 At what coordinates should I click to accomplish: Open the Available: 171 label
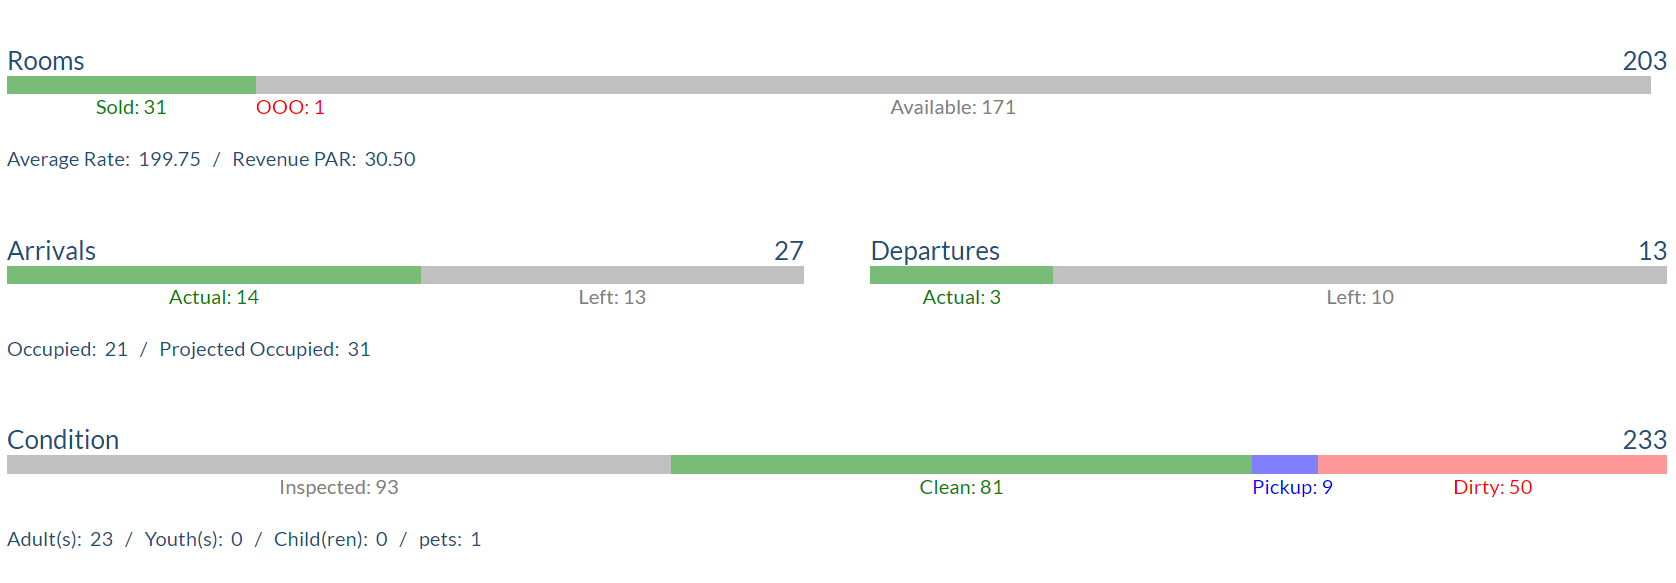pyautogui.click(x=953, y=107)
